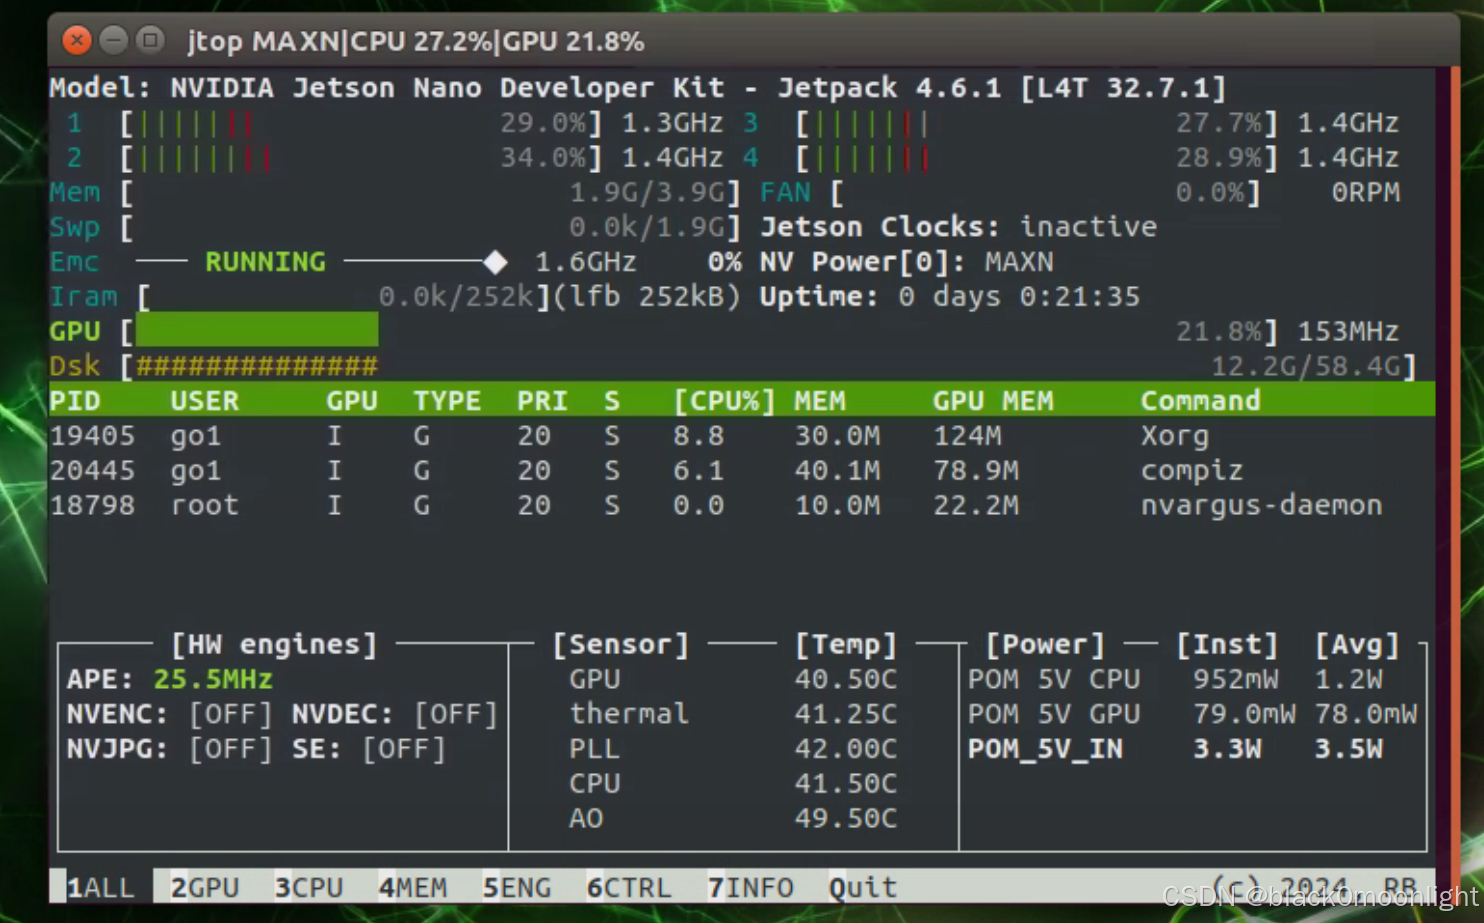Select Quit to exit jtop
Screen dimensions: 1484x923
point(862,887)
